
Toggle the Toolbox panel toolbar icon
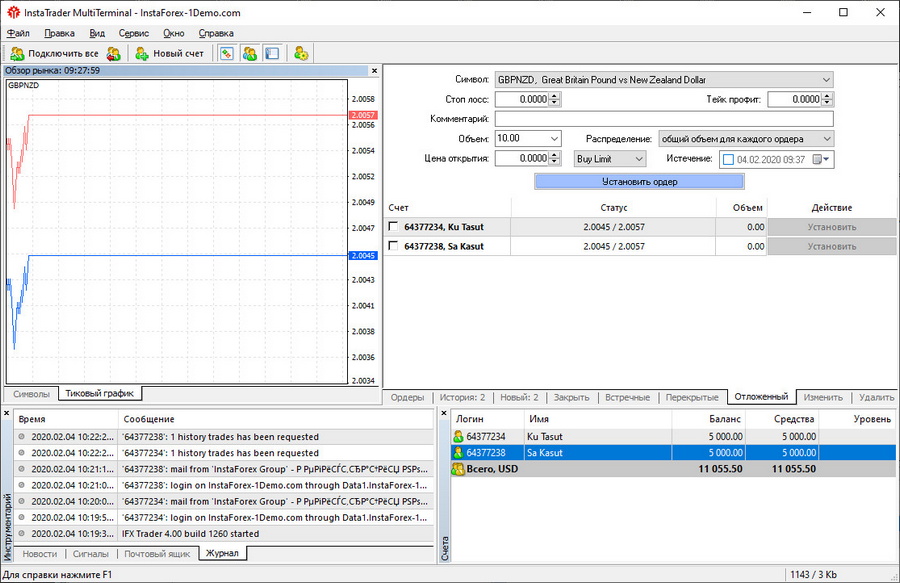272,54
